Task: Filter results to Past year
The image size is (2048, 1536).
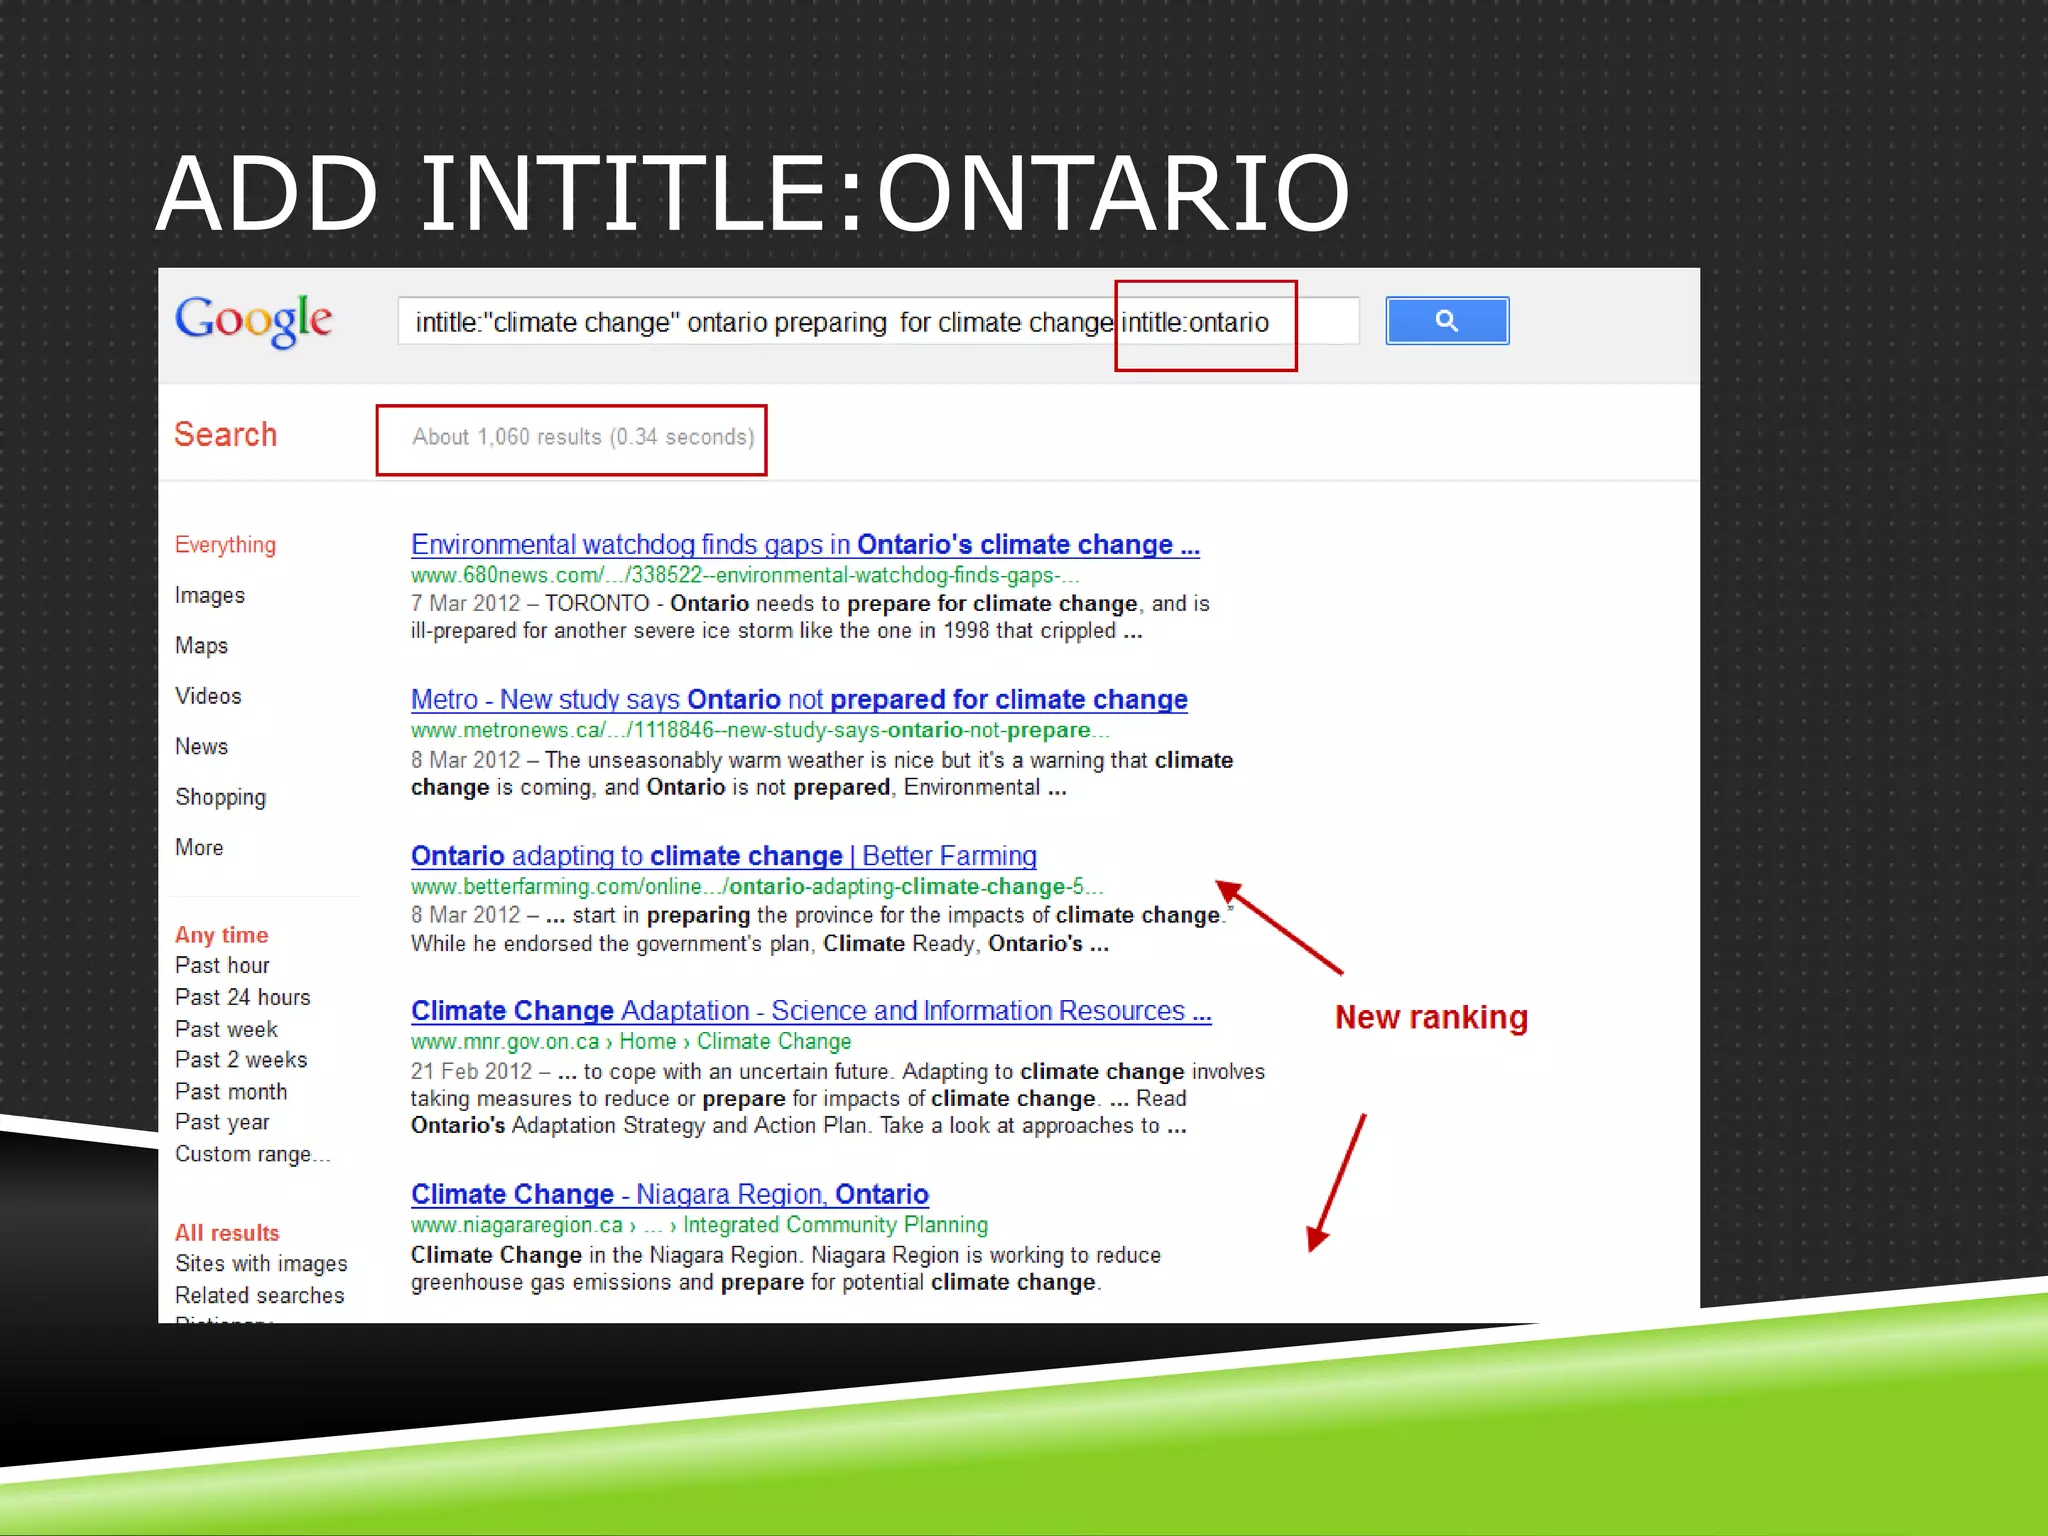Action: 222,1122
